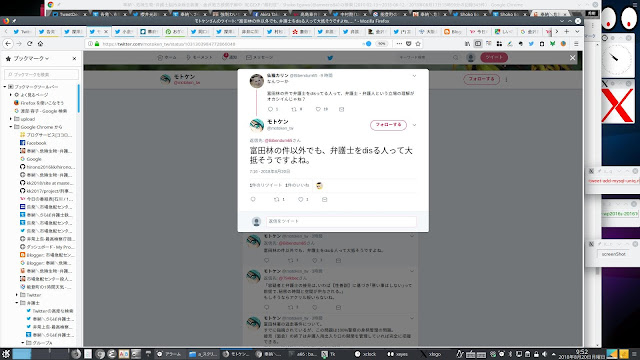Close the bookmarks sidebar

[x=74, y=59]
